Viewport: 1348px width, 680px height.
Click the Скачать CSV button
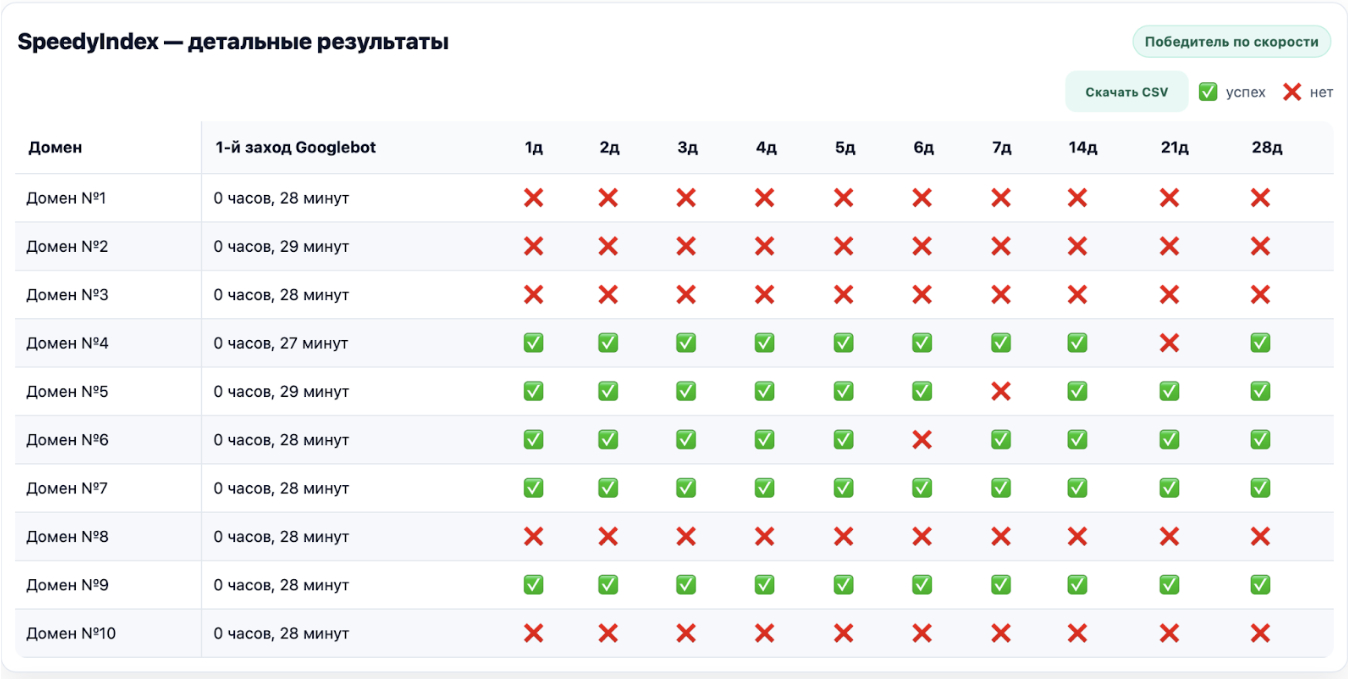1126,92
